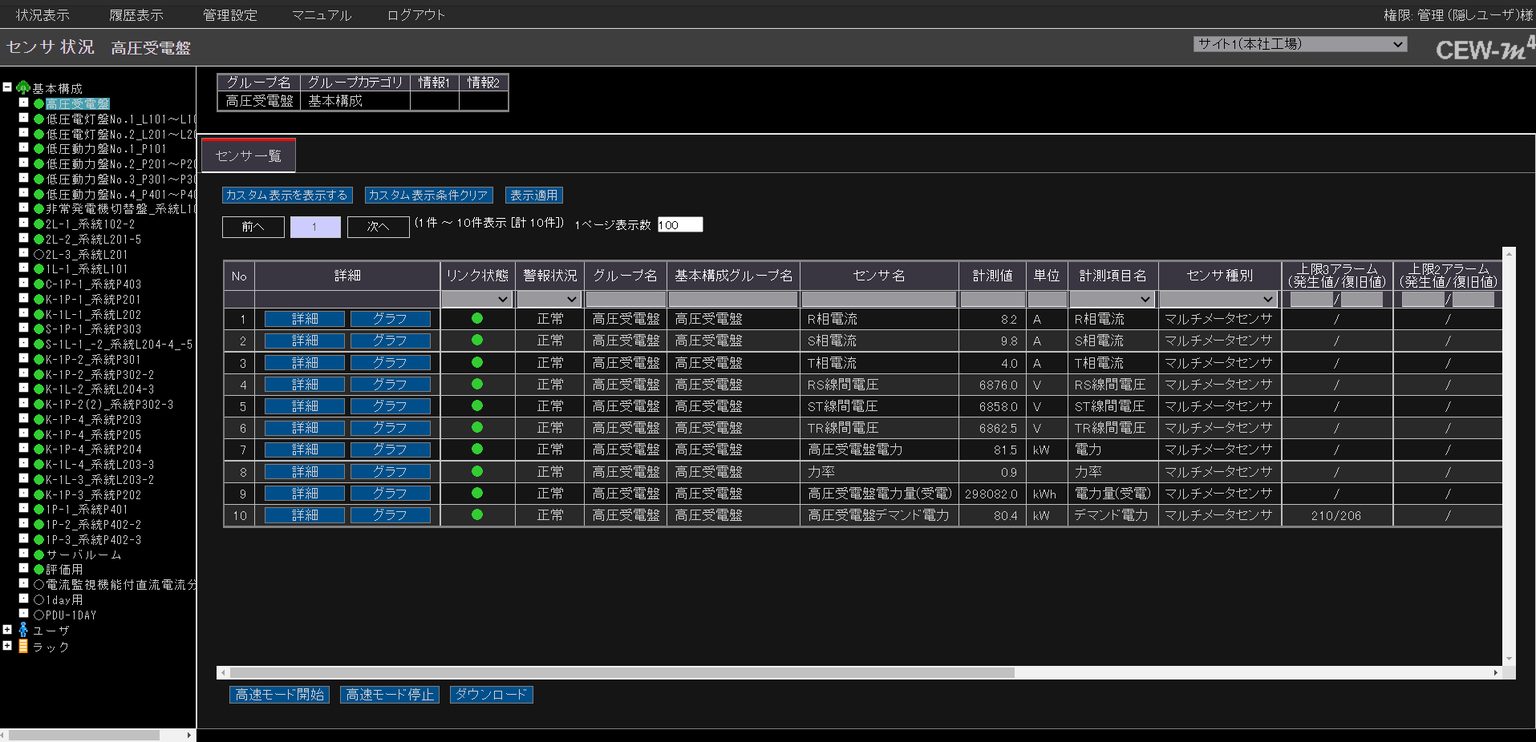Click the カスタム表示を表示する button
Image resolution: width=1536 pixels, height=742 pixels.
(x=288, y=195)
